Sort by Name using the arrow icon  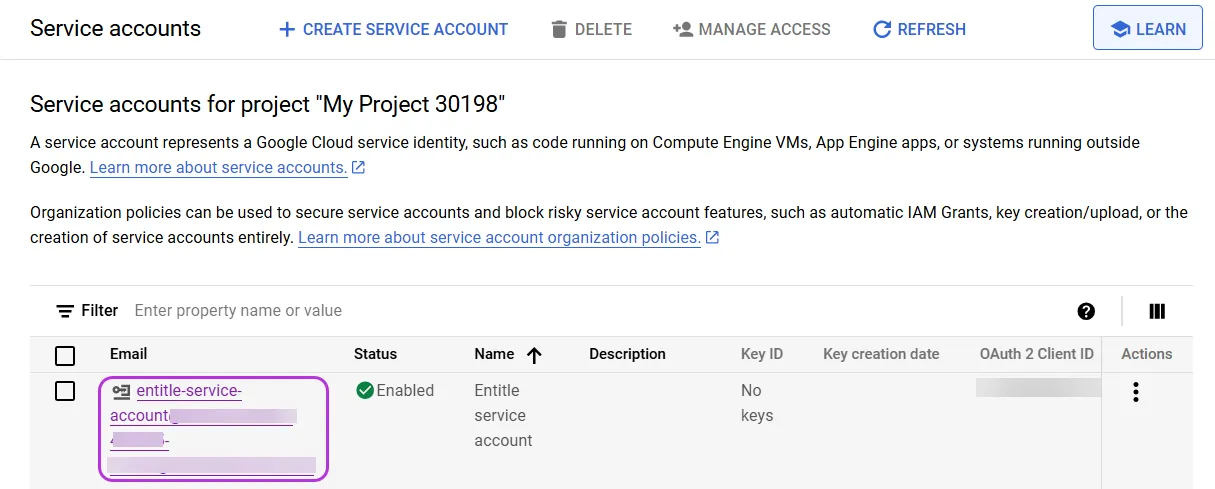[x=534, y=355]
